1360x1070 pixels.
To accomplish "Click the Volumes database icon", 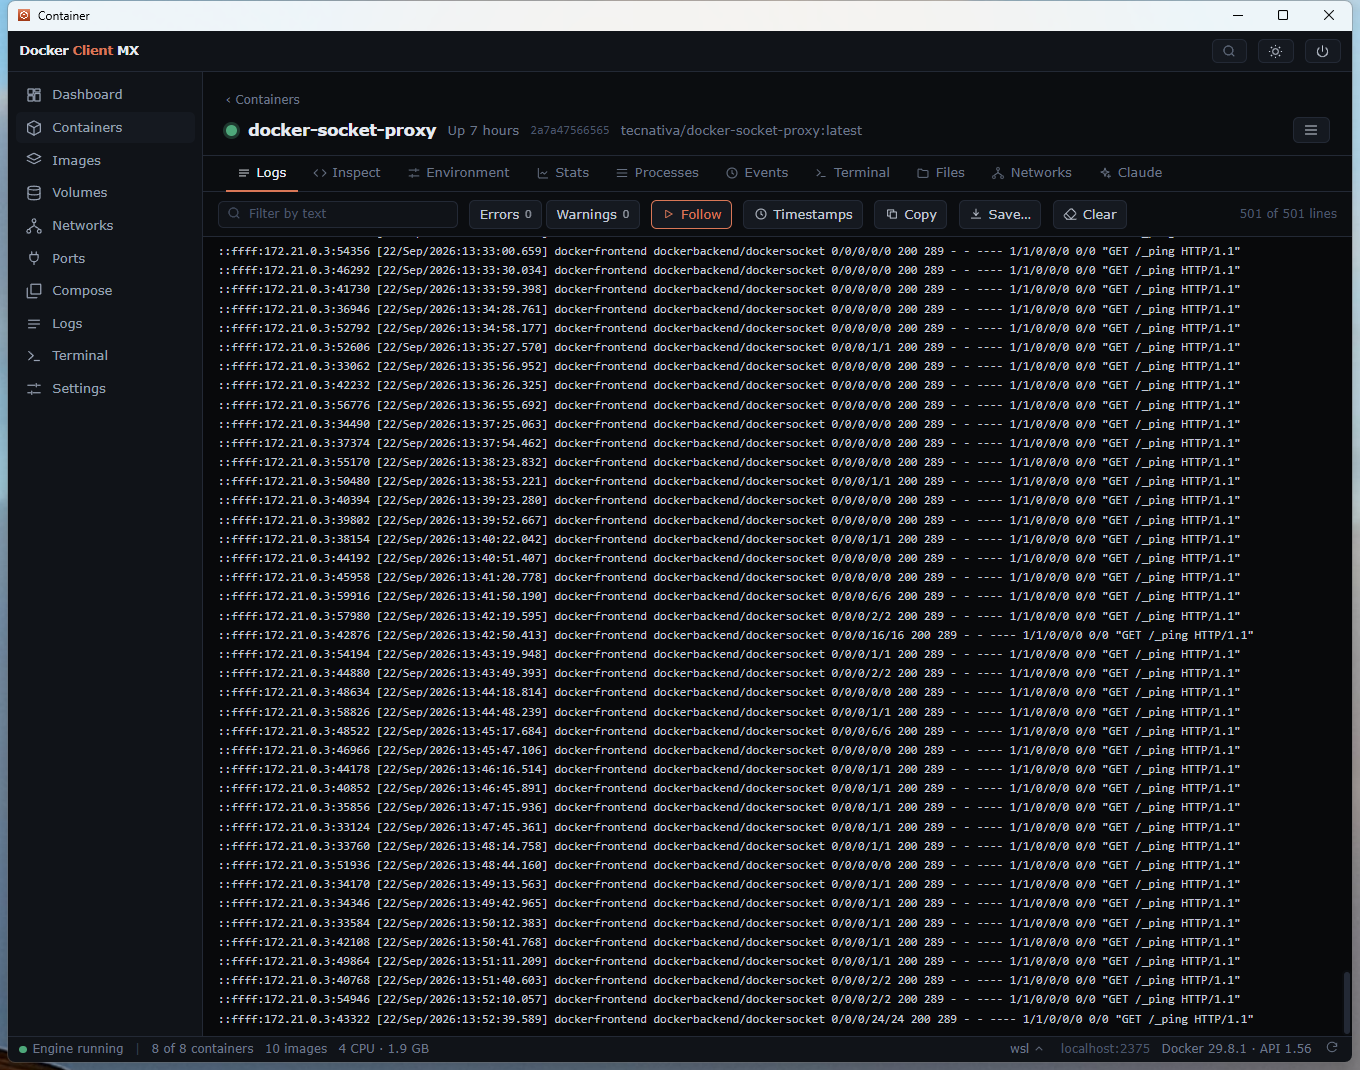I will [x=34, y=192].
